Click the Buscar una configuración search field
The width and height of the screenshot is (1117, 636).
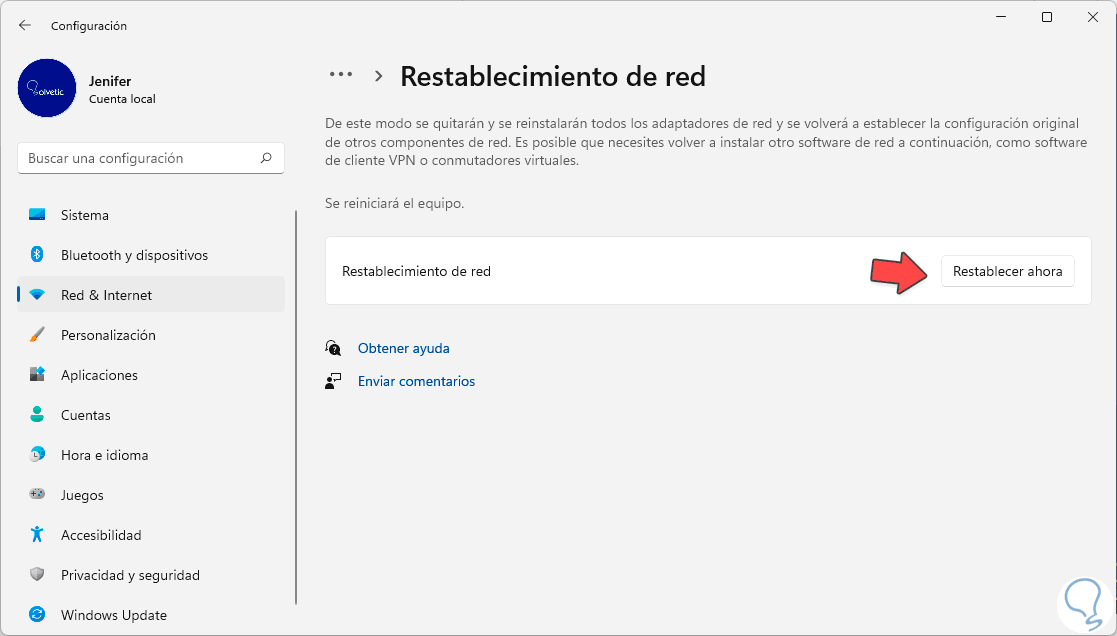coord(140,158)
